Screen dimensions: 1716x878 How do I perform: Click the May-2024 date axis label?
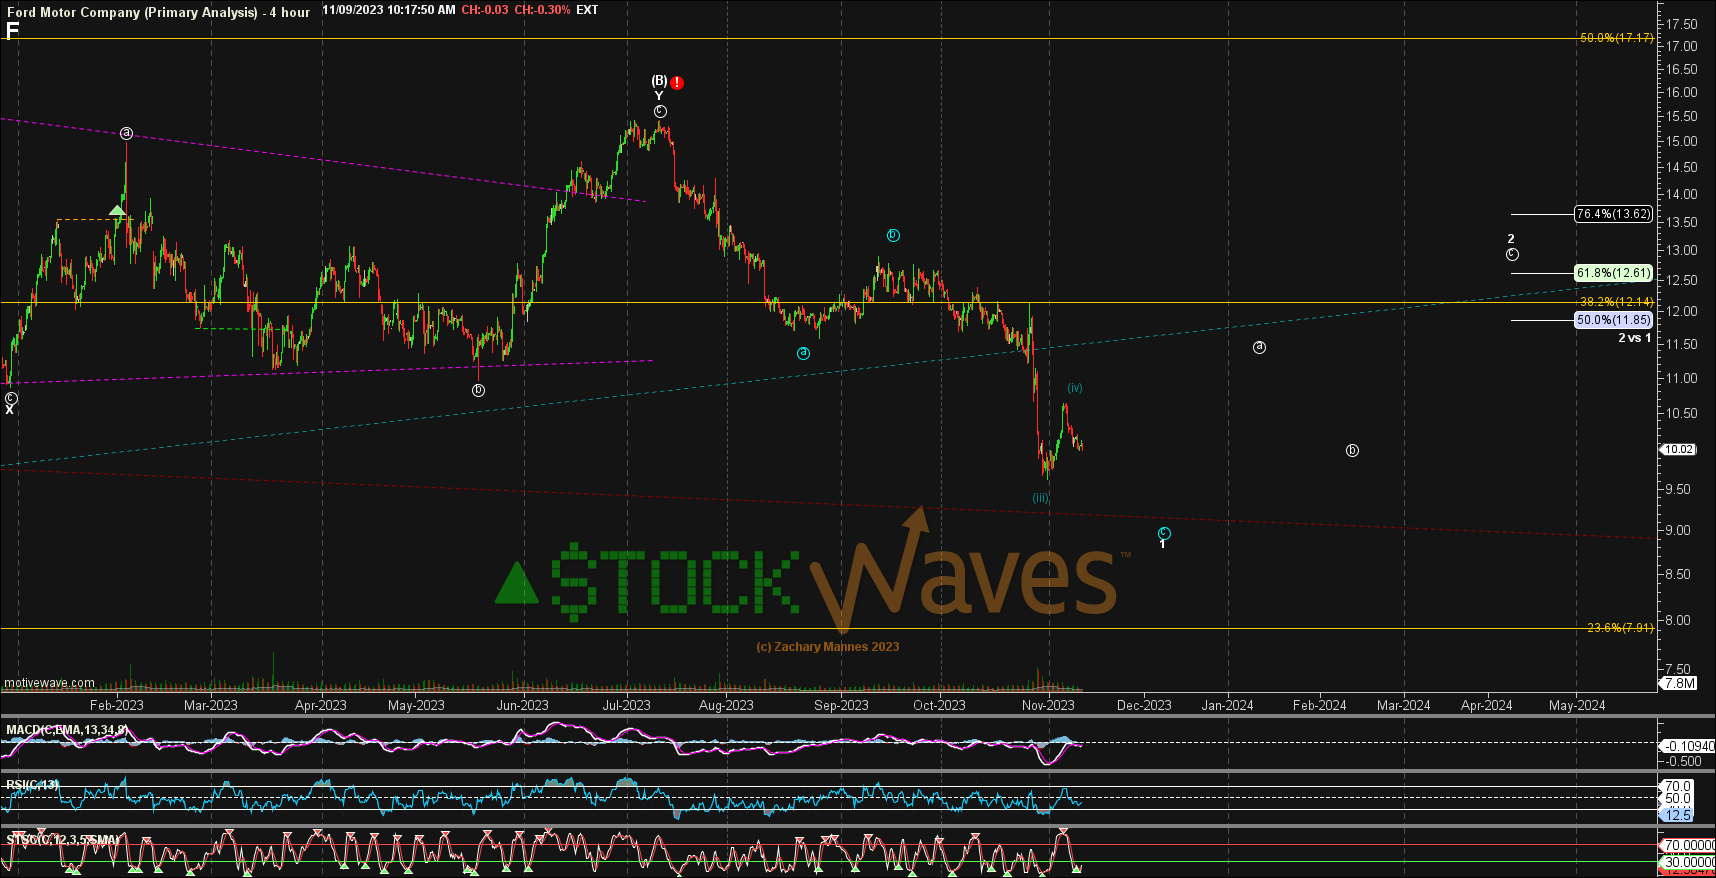click(1577, 705)
